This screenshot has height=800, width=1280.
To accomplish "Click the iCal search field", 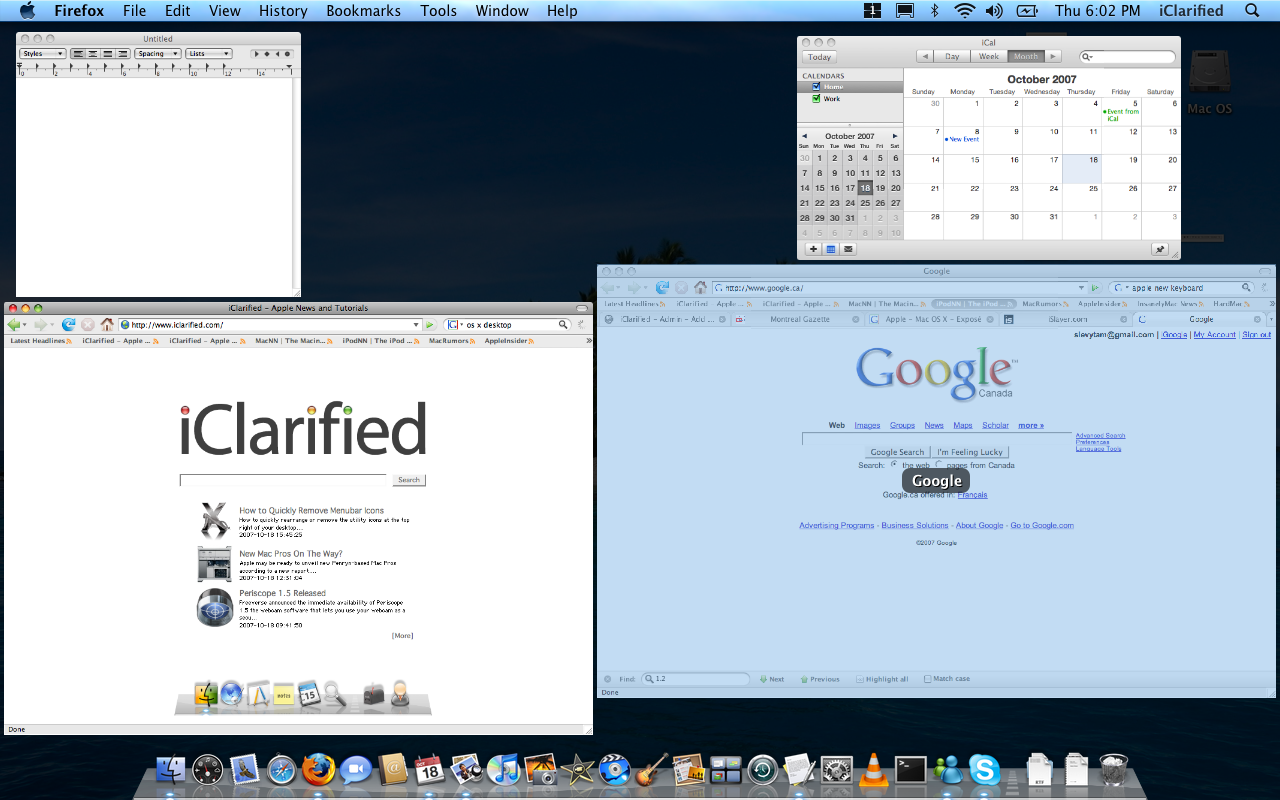I will [1127, 57].
